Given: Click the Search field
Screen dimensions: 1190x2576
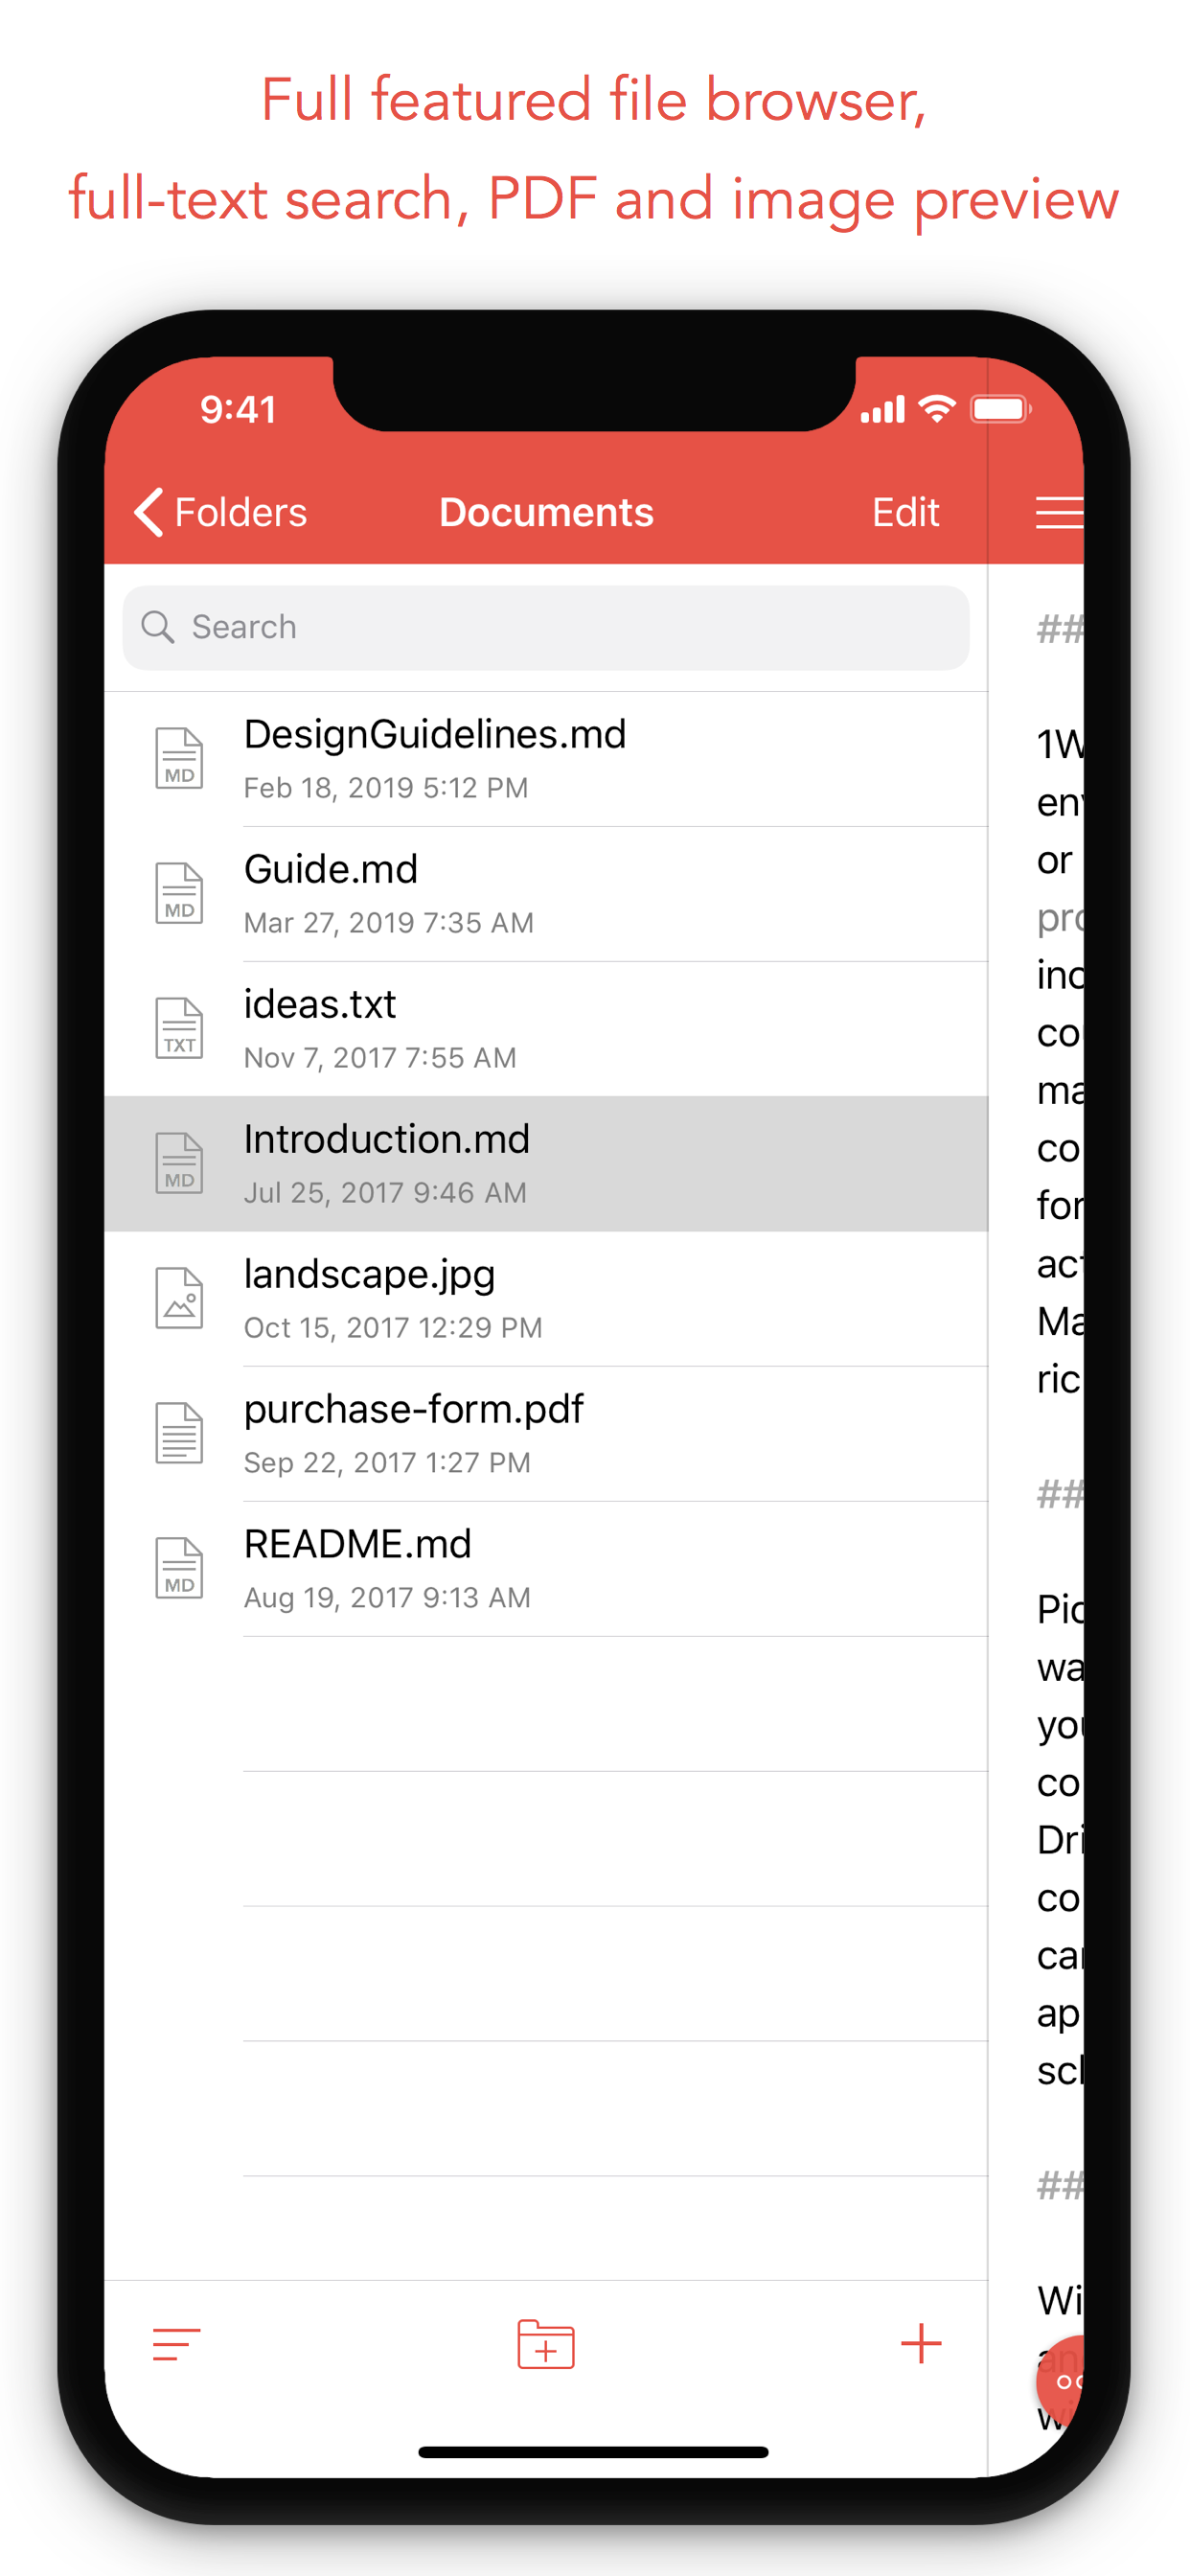Looking at the screenshot, I should 545,627.
